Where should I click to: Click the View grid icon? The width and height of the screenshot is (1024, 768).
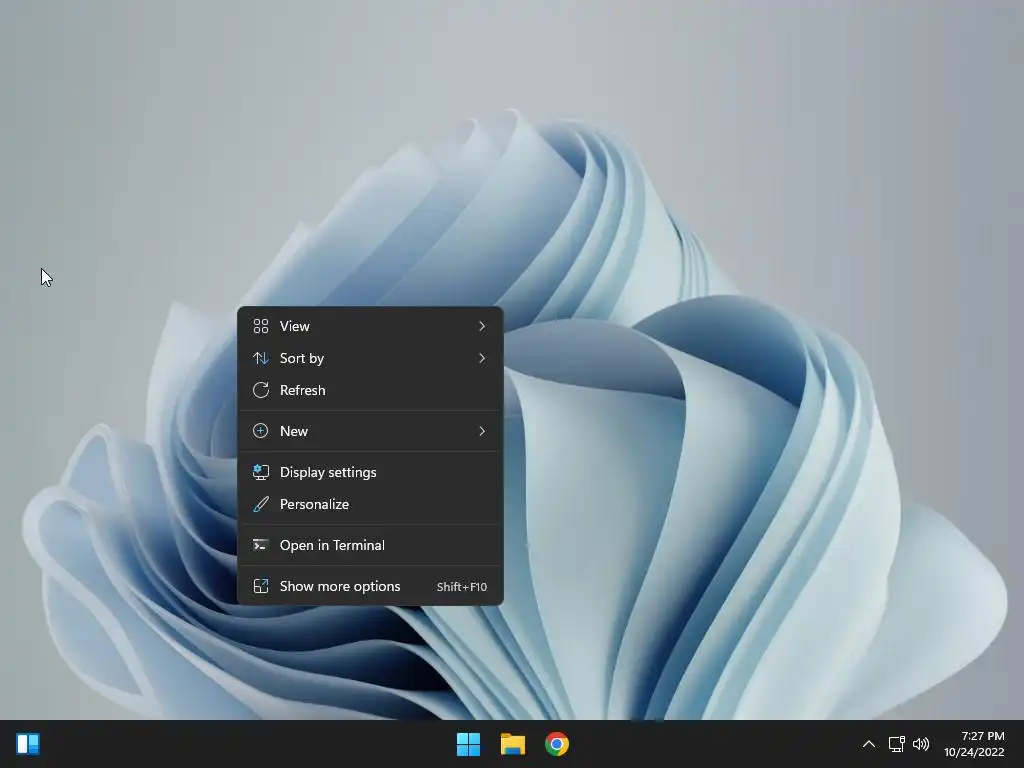pos(261,326)
